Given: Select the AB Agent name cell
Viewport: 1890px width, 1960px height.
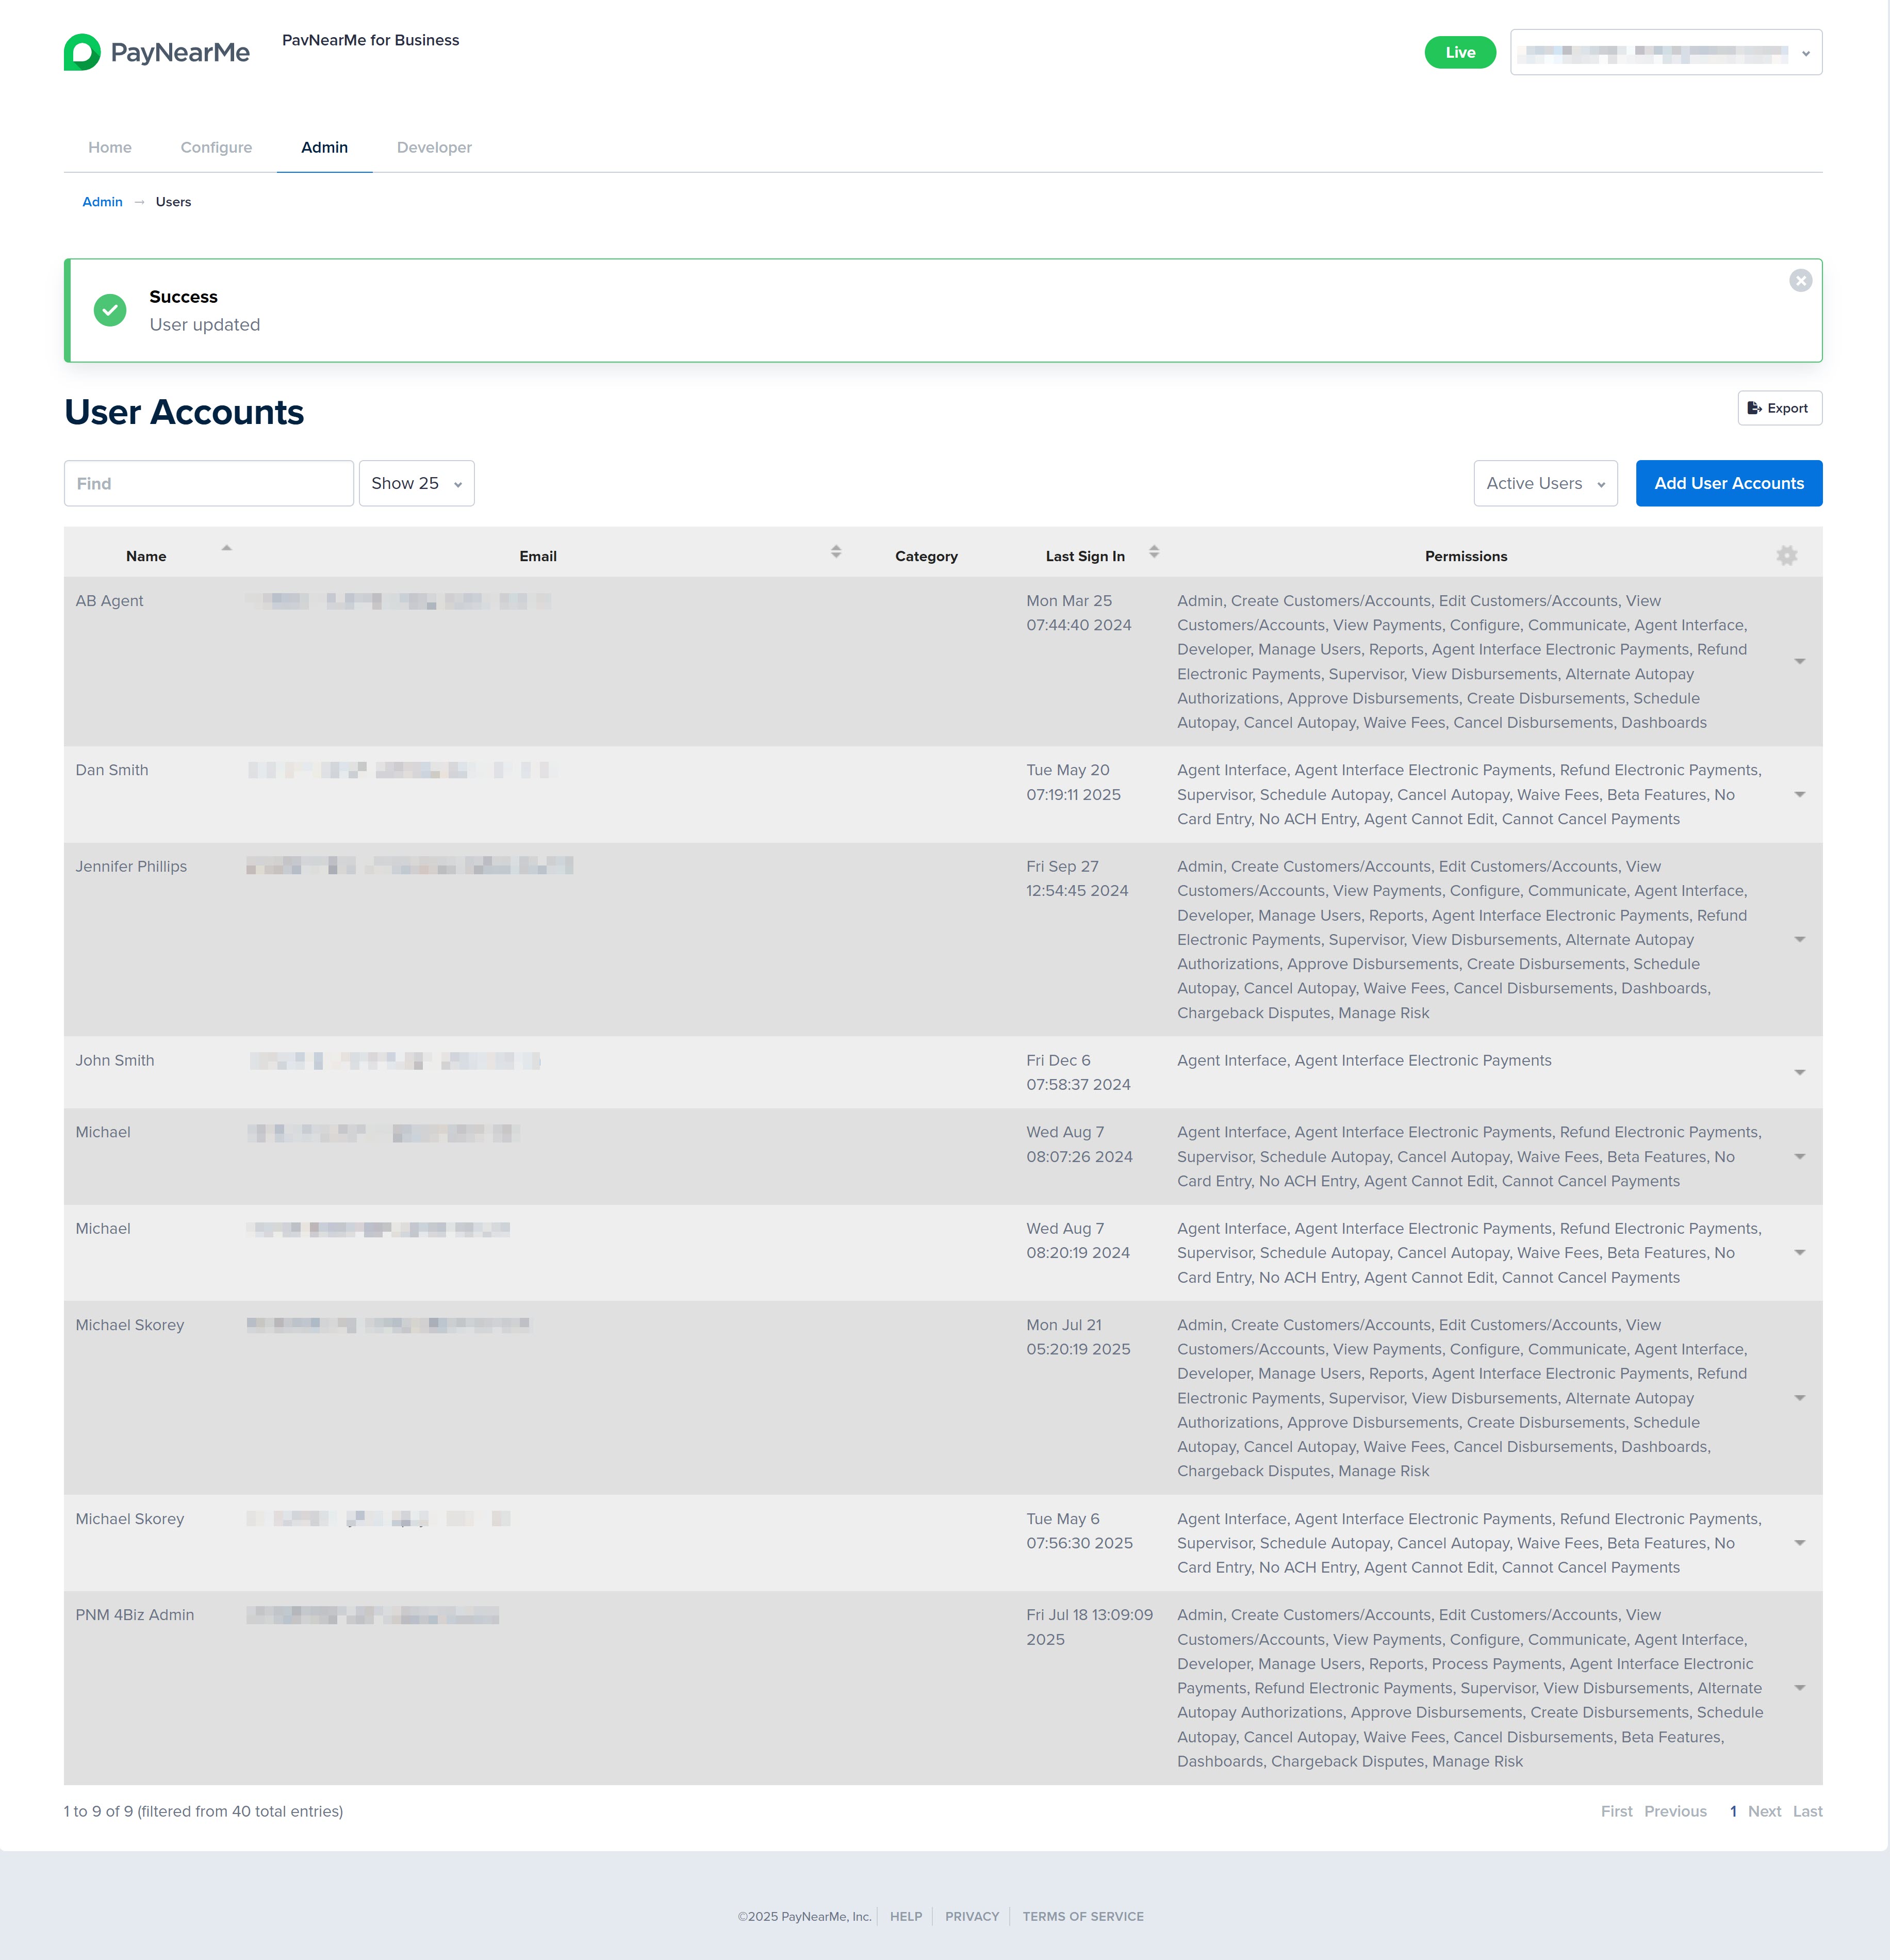Looking at the screenshot, I should [x=109, y=601].
